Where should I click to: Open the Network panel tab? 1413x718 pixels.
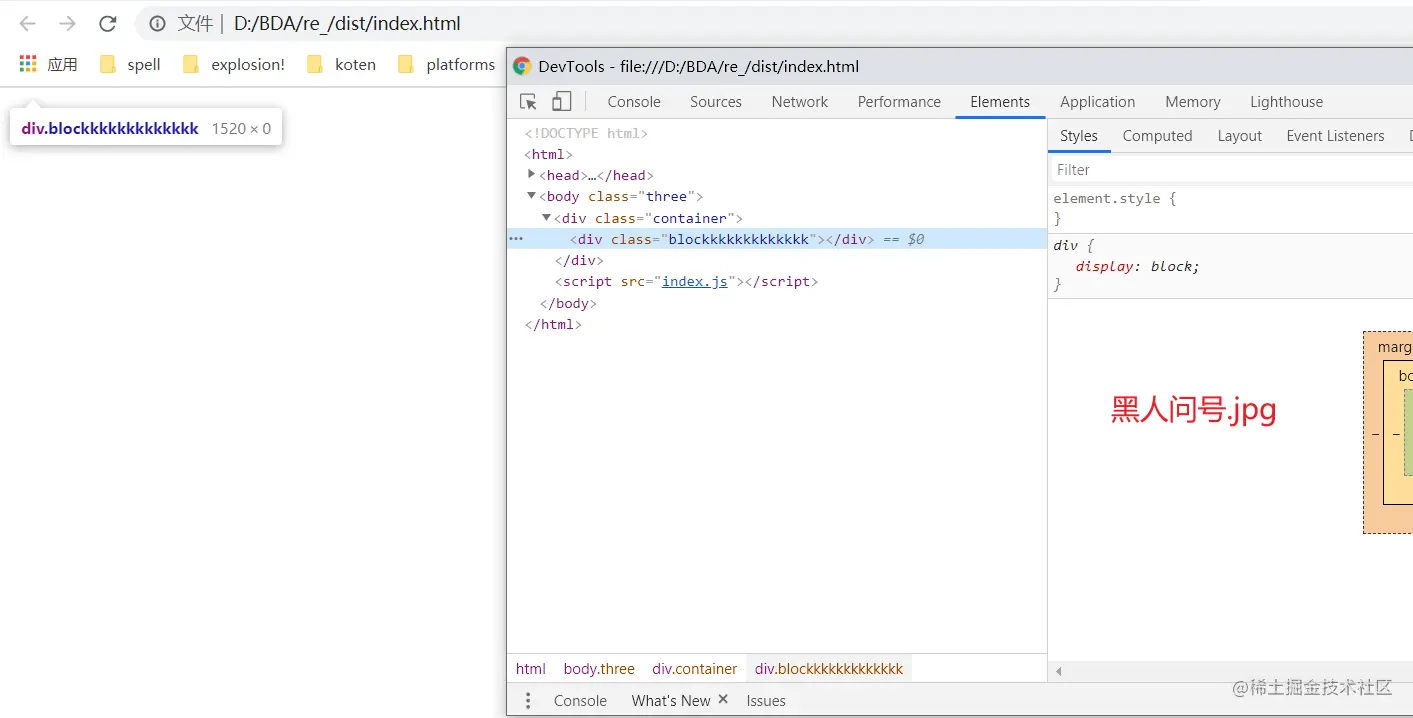800,102
